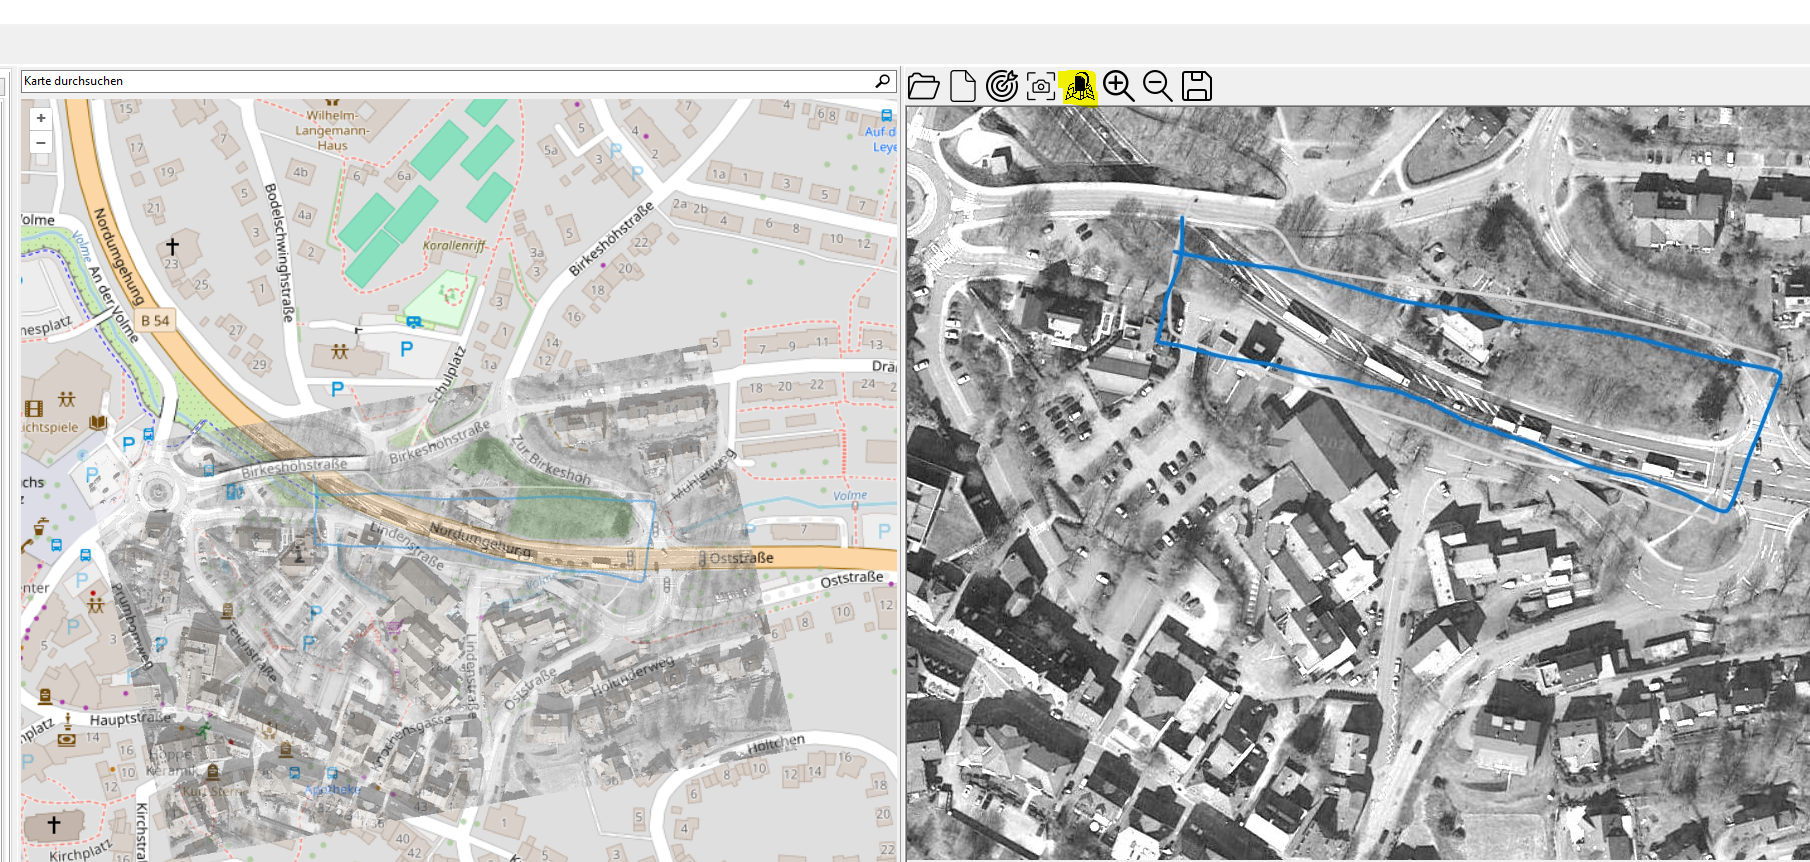The height and width of the screenshot is (862, 1810).
Task: Zoom in the street map with plus
Action: click(x=41, y=118)
